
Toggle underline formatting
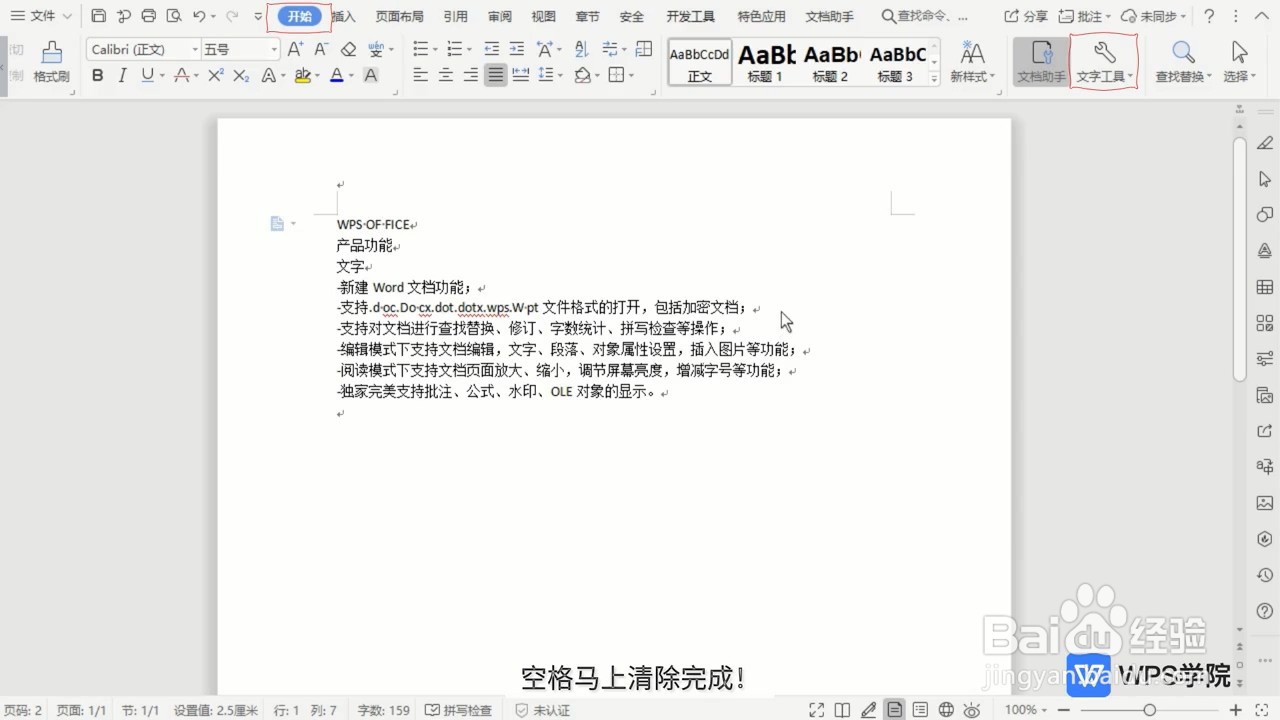tap(147, 75)
